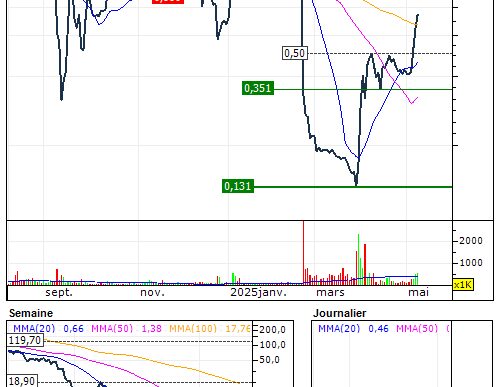The width and height of the screenshot is (500, 387).
Task: Click the 0,351 green support level label
Action: click(x=258, y=88)
